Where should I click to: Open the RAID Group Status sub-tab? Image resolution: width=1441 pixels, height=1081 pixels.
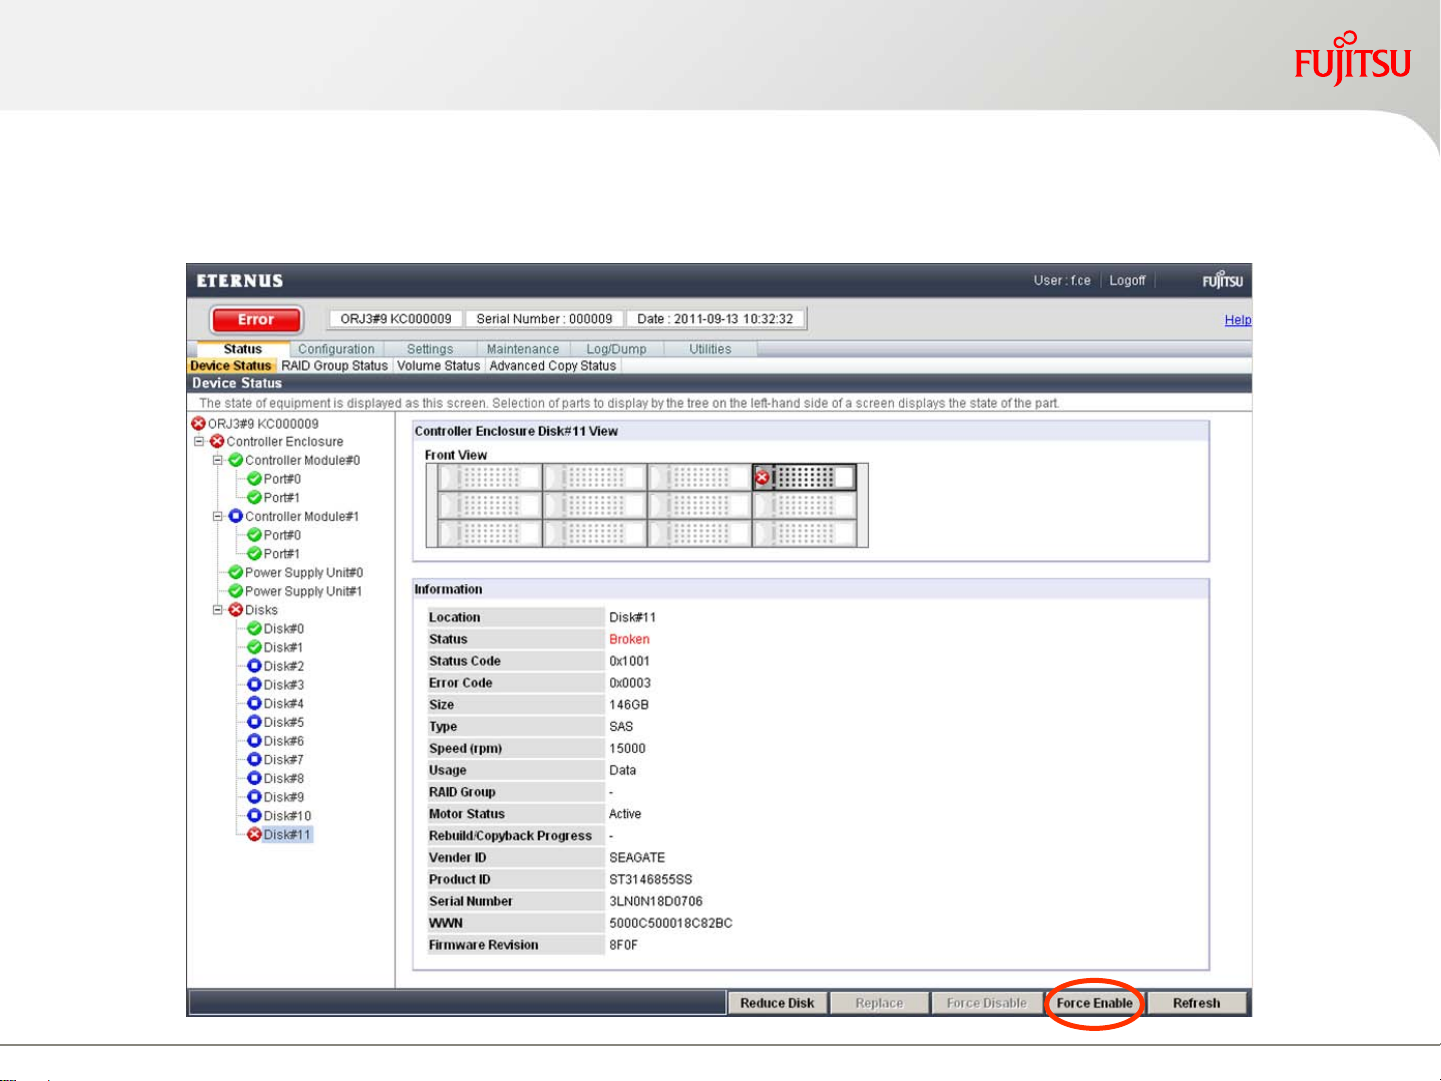pos(334,366)
